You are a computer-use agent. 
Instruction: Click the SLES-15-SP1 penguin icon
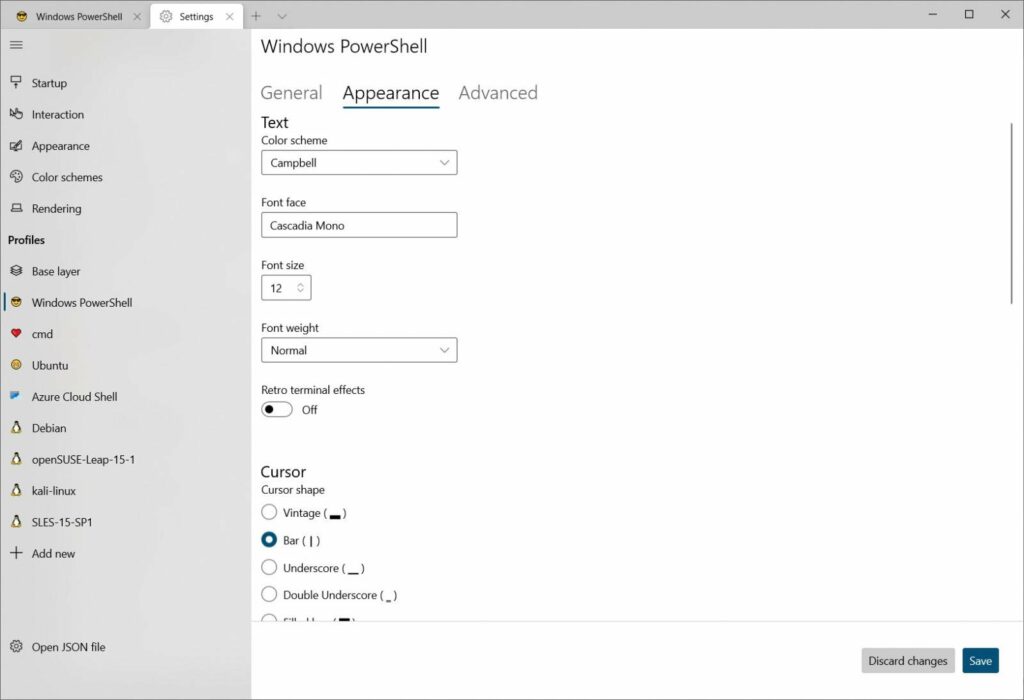pyautogui.click(x=16, y=521)
